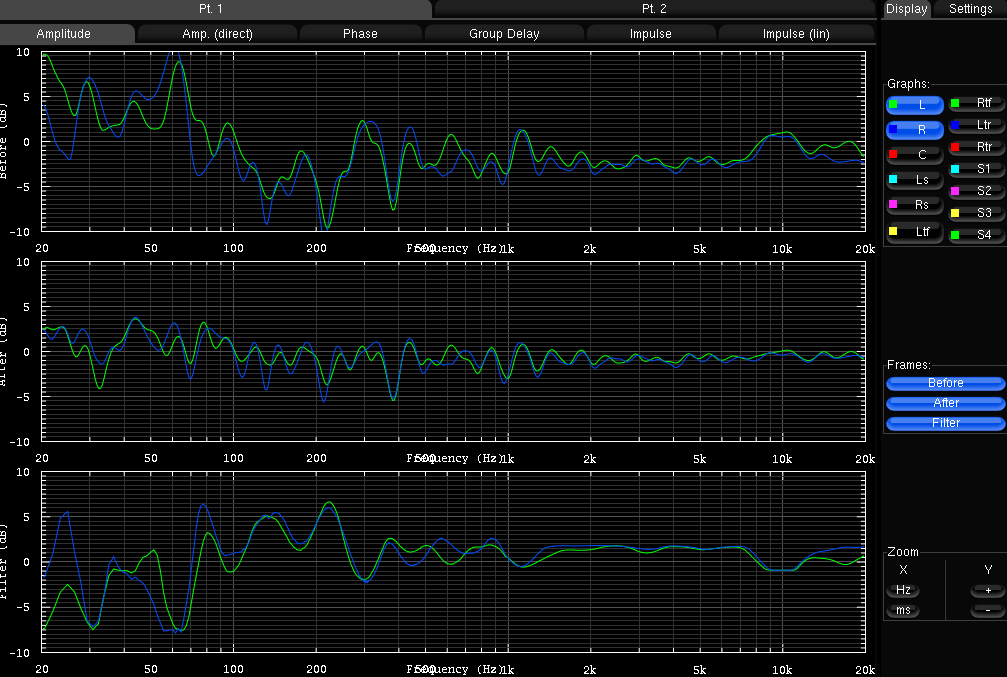Hide the After frame

[945, 403]
